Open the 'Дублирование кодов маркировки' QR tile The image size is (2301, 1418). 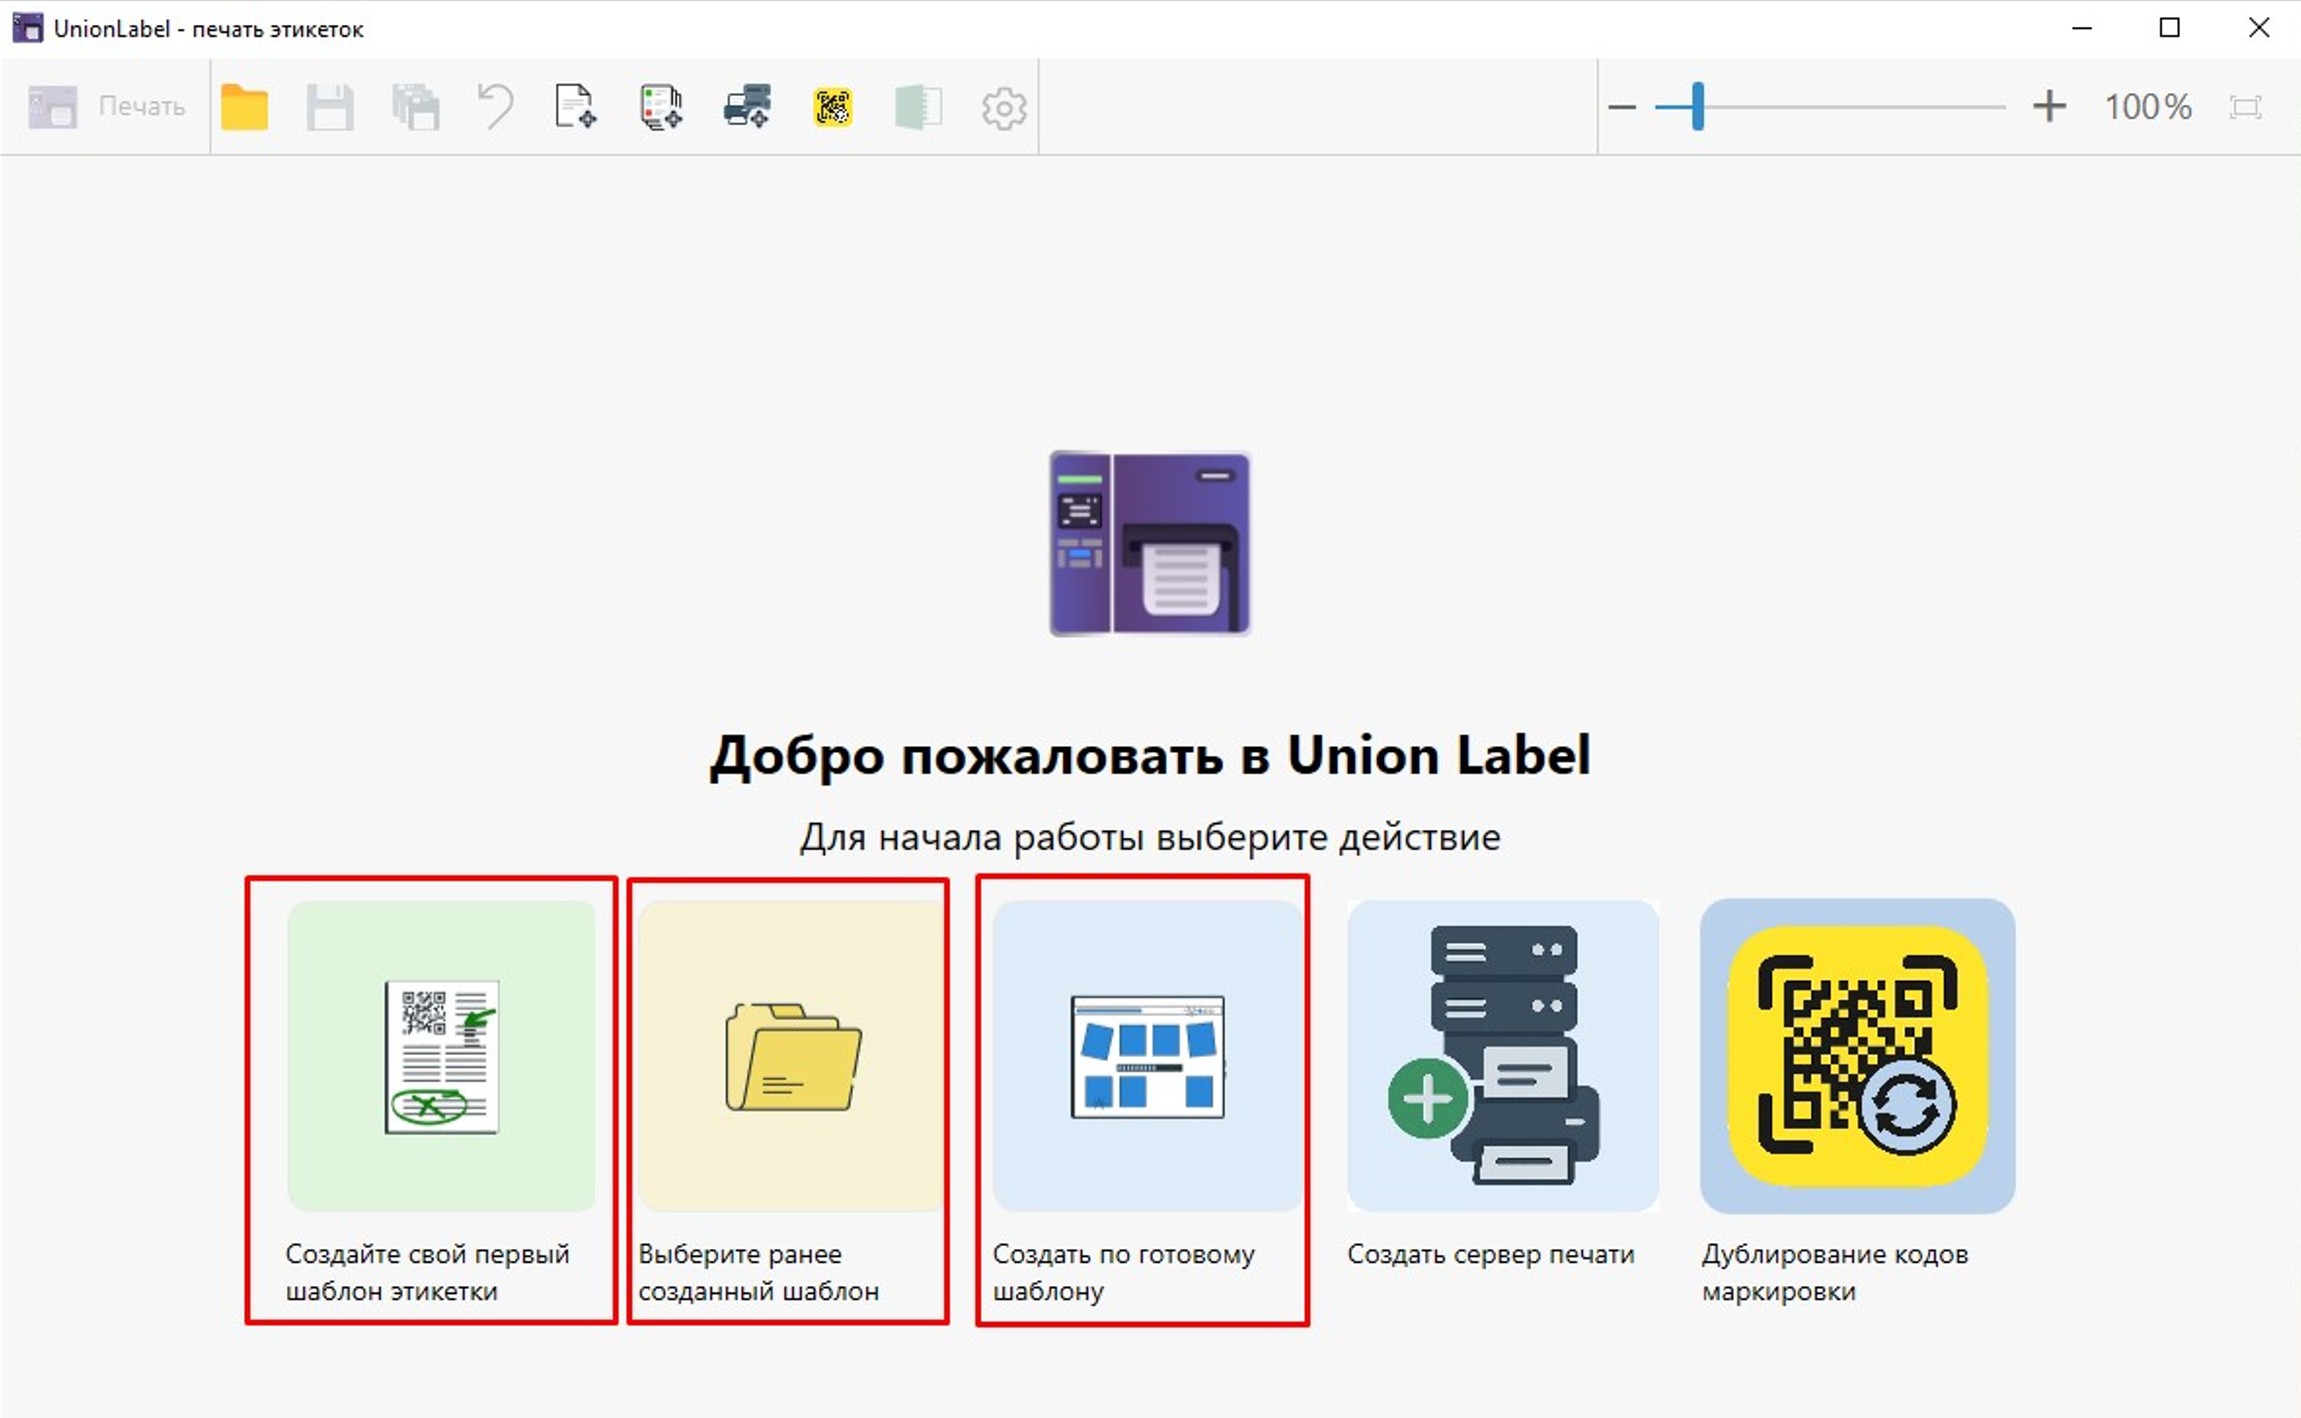tap(1857, 1056)
